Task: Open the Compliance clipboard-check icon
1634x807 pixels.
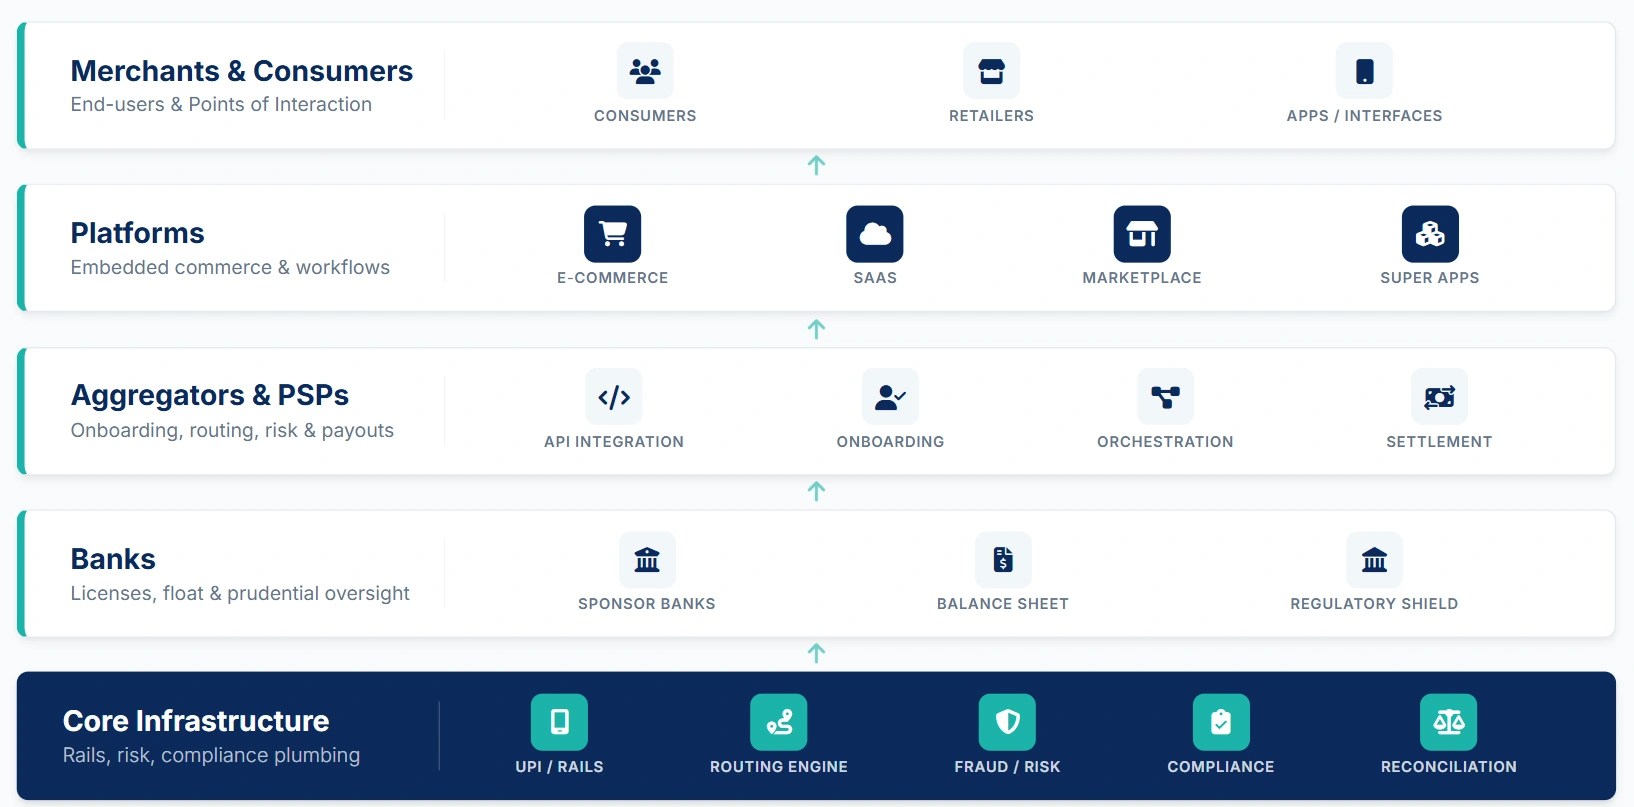Action: tap(1221, 722)
